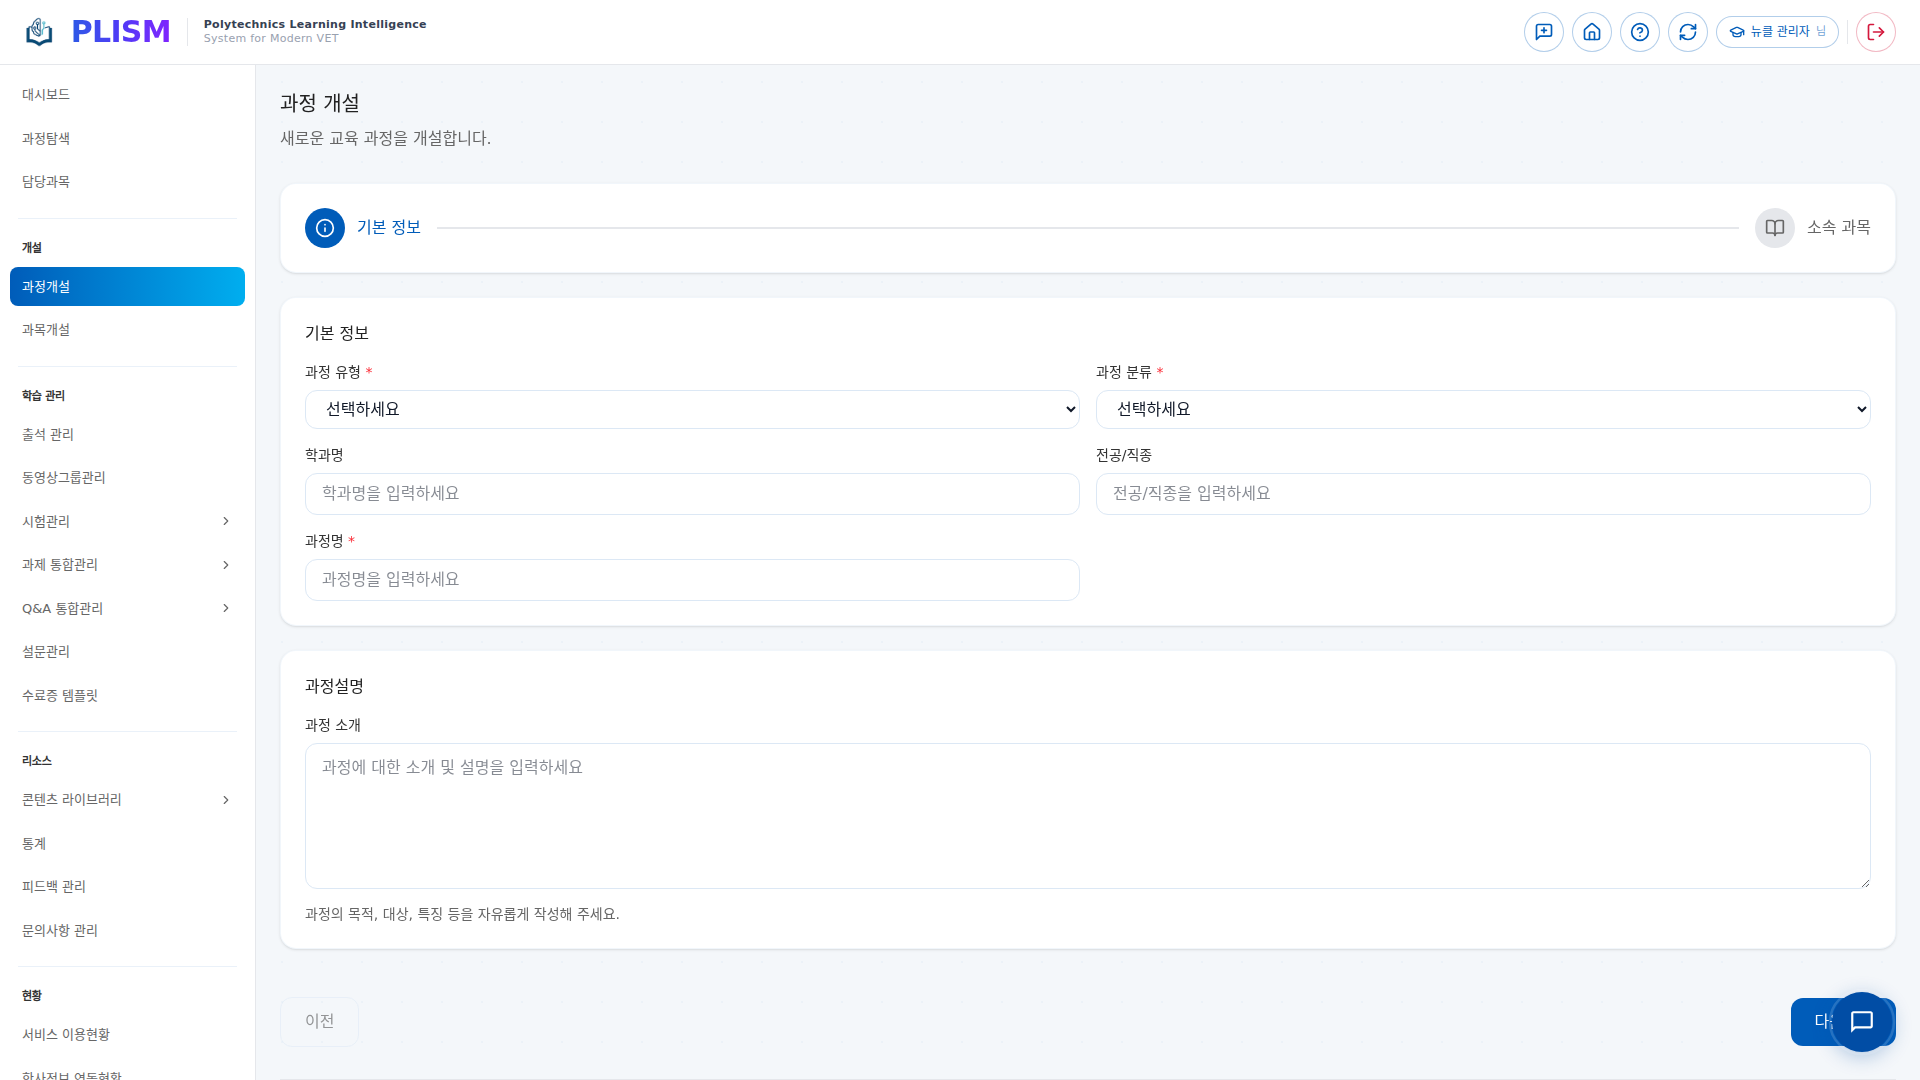Screen dimensions: 1920x1080
Task: Click the refresh arrows icon
Action: (x=1687, y=32)
